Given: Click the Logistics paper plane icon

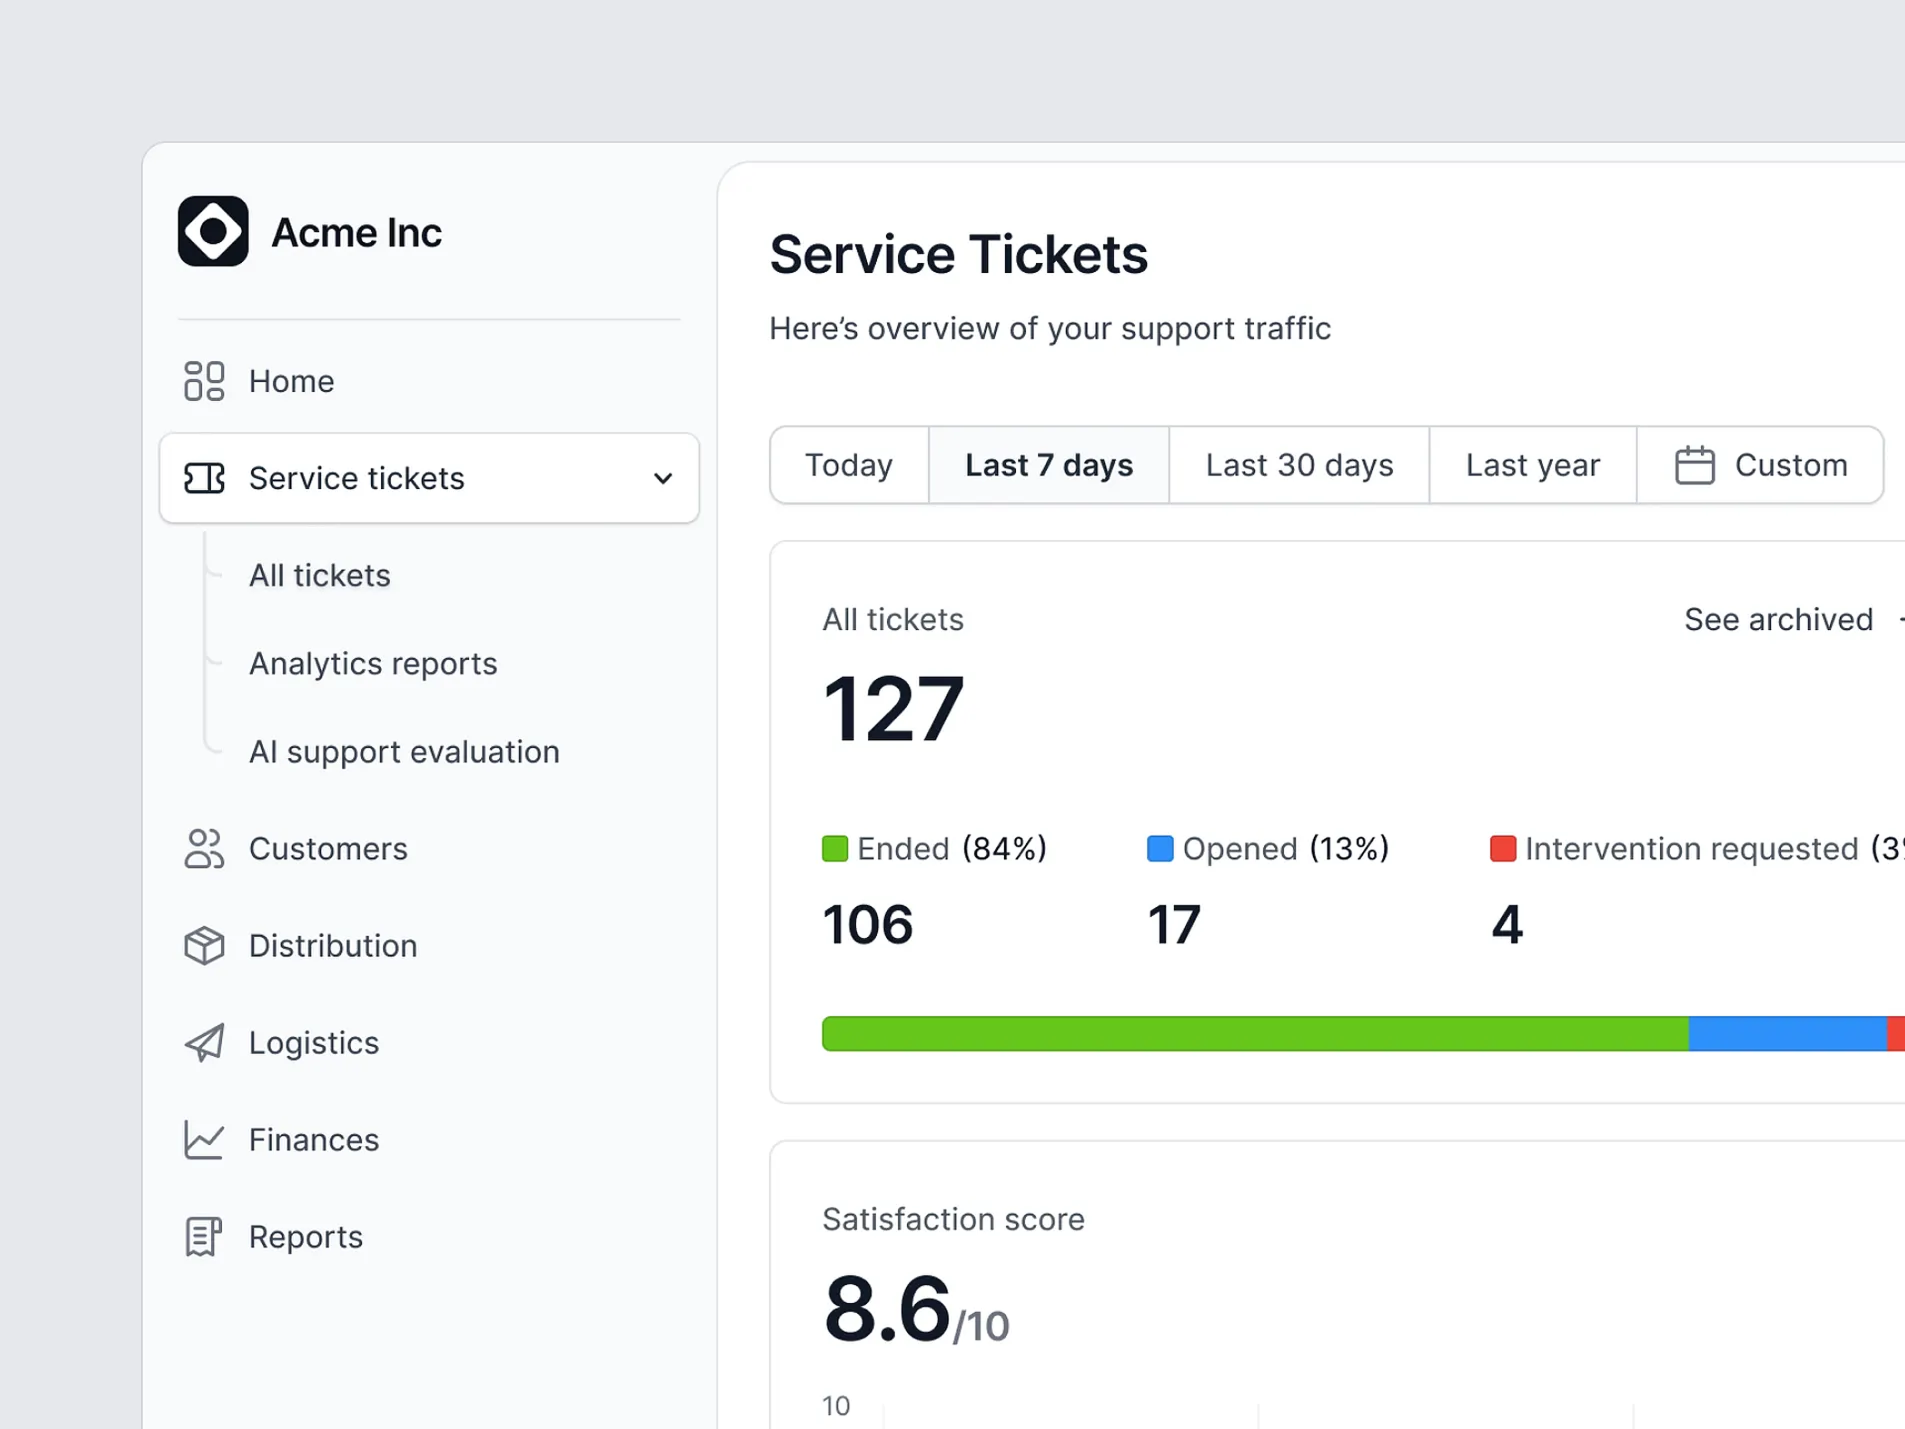Looking at the screenshot, I should [x=204, y=1042].
